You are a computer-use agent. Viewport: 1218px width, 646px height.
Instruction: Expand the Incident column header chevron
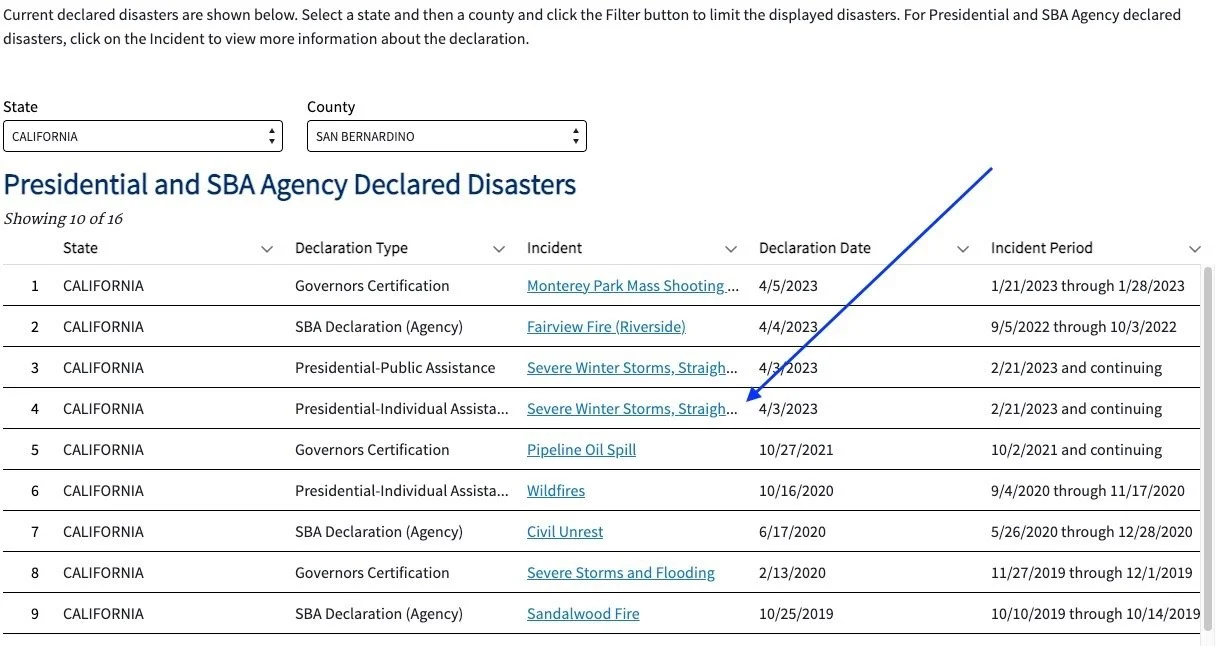click(x=731, y=249)
